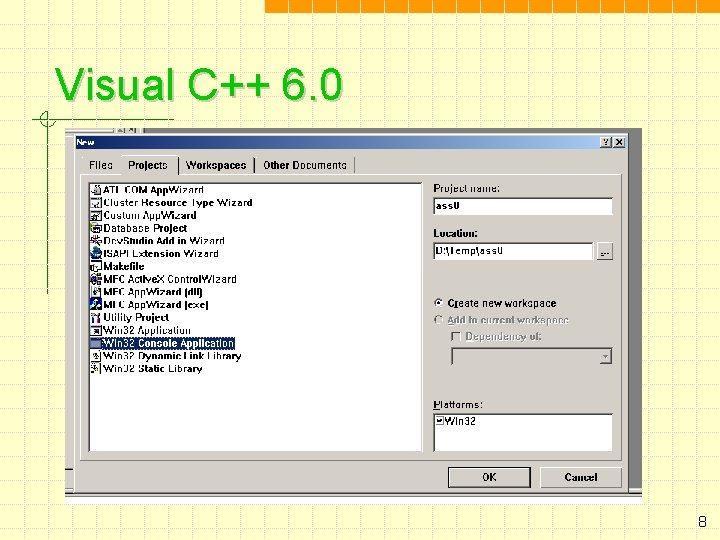Screen dimensions: 720x540
Task: Select Create new workspace radio button
Action: pyautogui.click(x=439, y=303)
